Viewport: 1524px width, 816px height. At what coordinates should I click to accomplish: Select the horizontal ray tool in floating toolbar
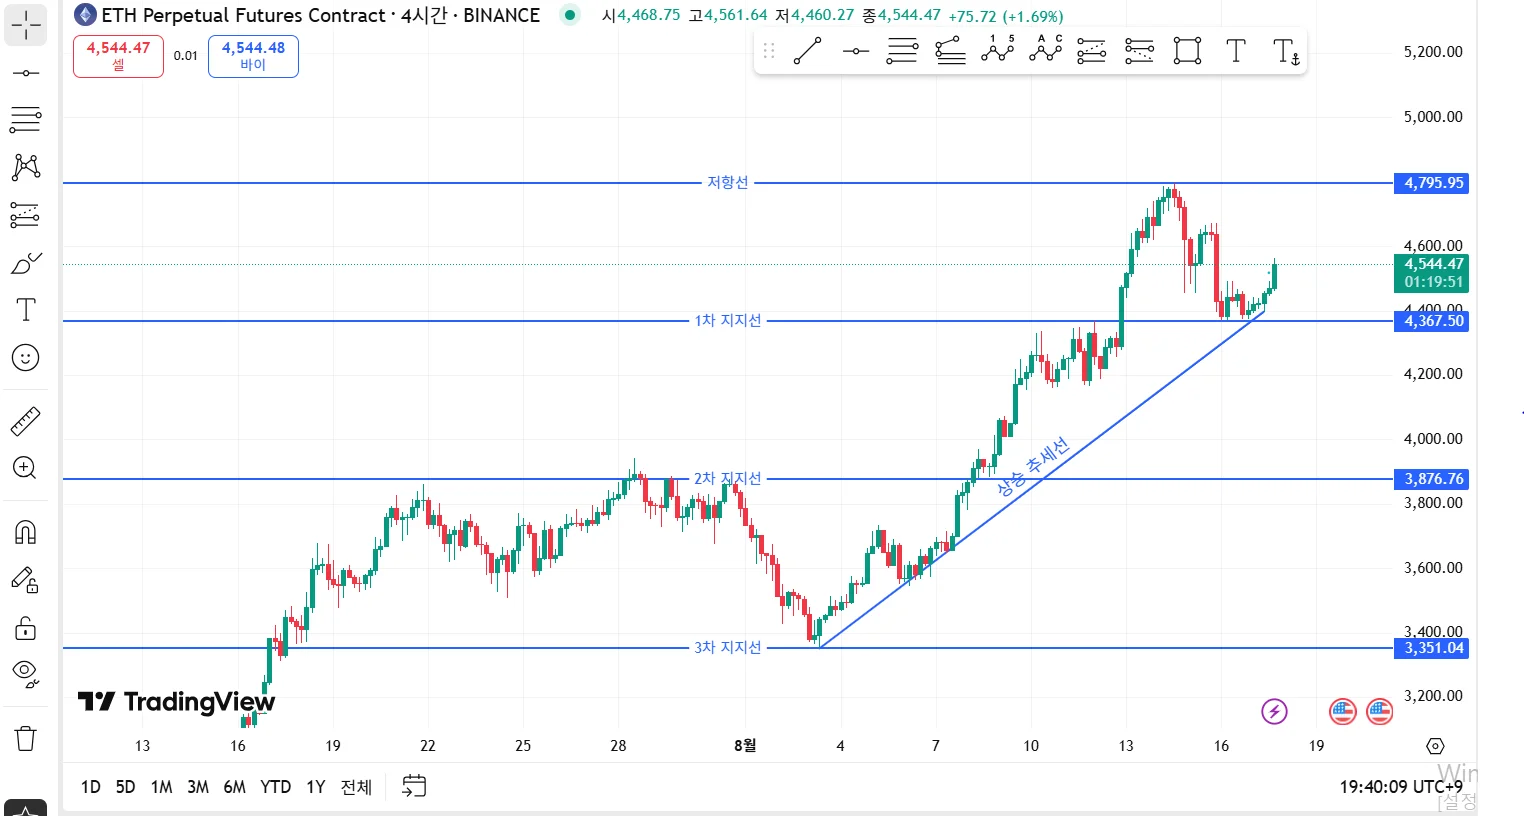pos(855,51)
